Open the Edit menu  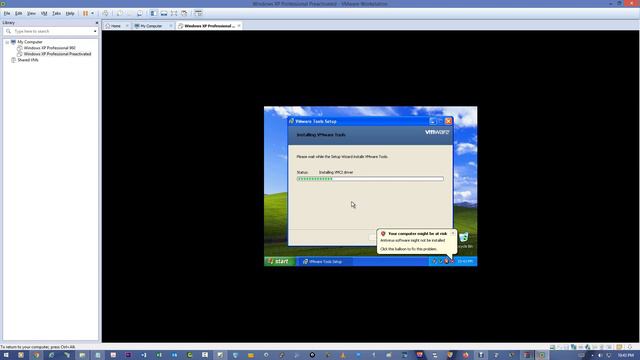click(19, 13)
